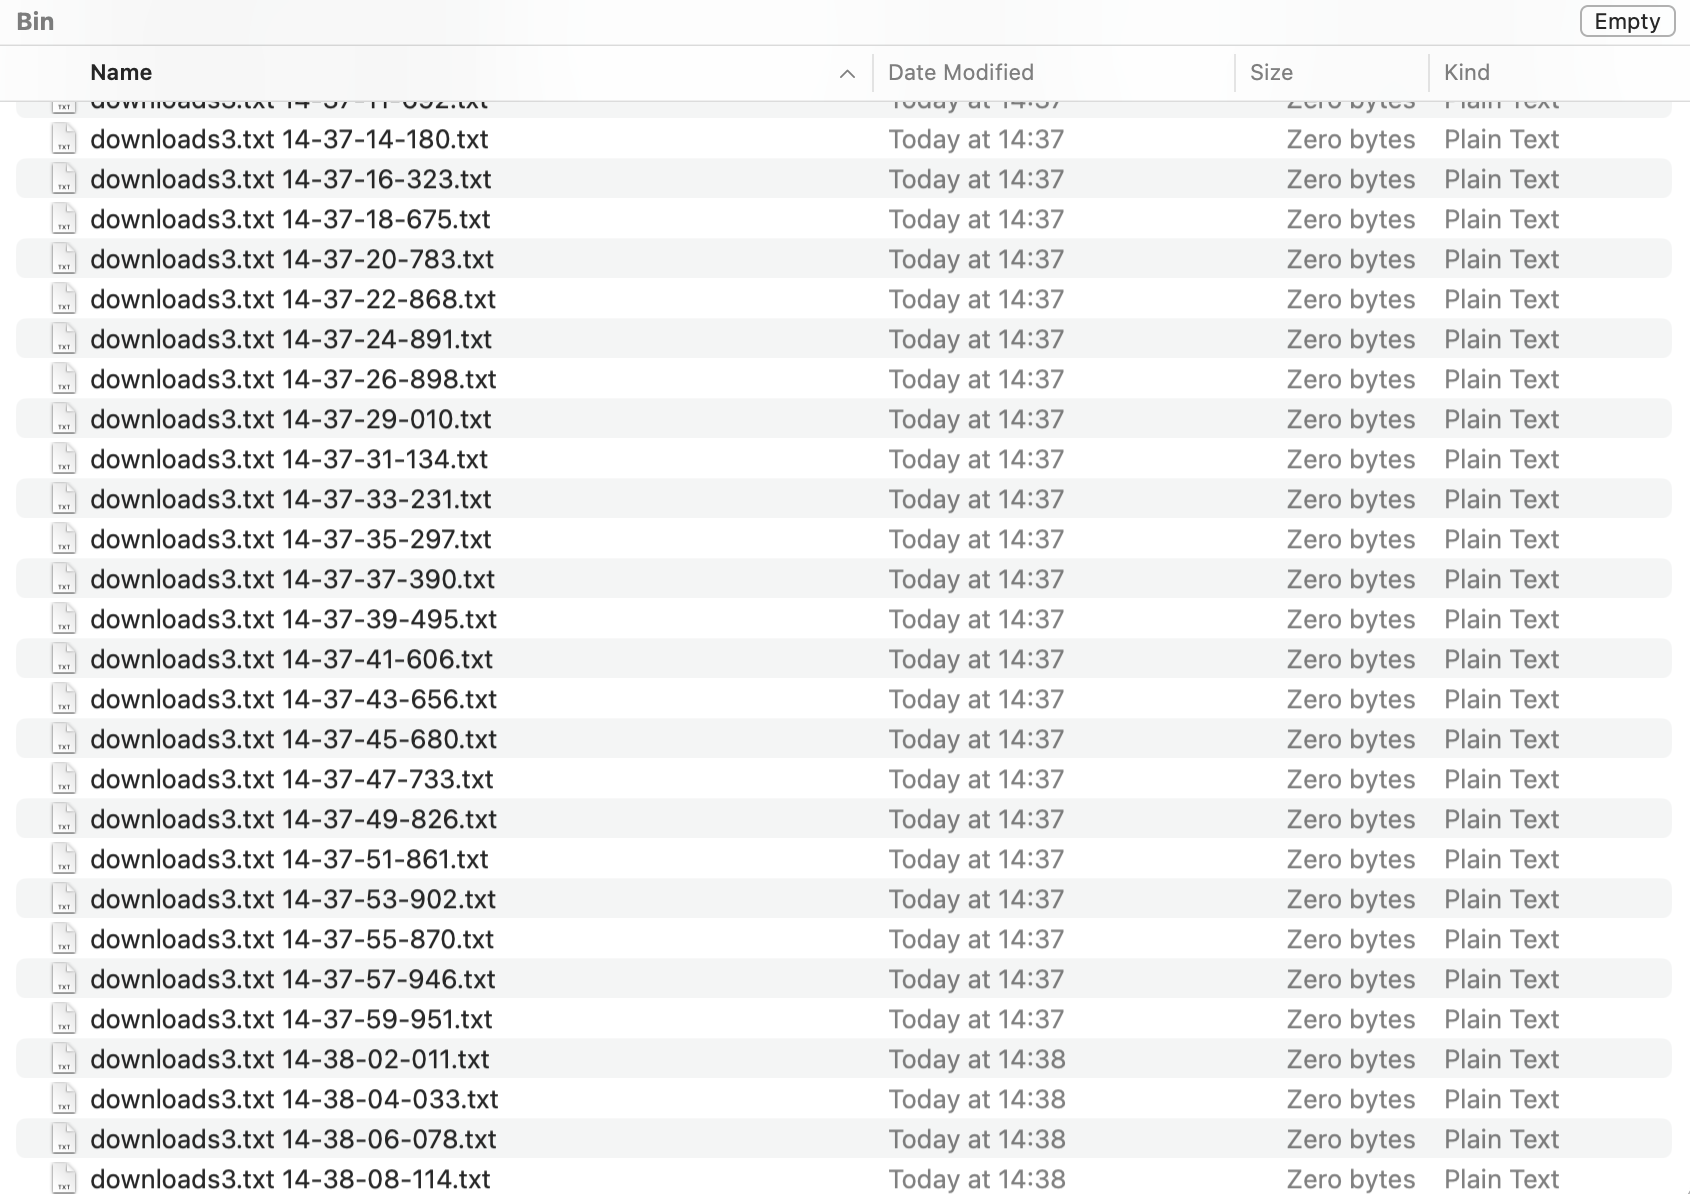1690x1194 pixels.
Task: Select the file name downloads3.txt 14-37-47-733.txt
Action: 292,779
